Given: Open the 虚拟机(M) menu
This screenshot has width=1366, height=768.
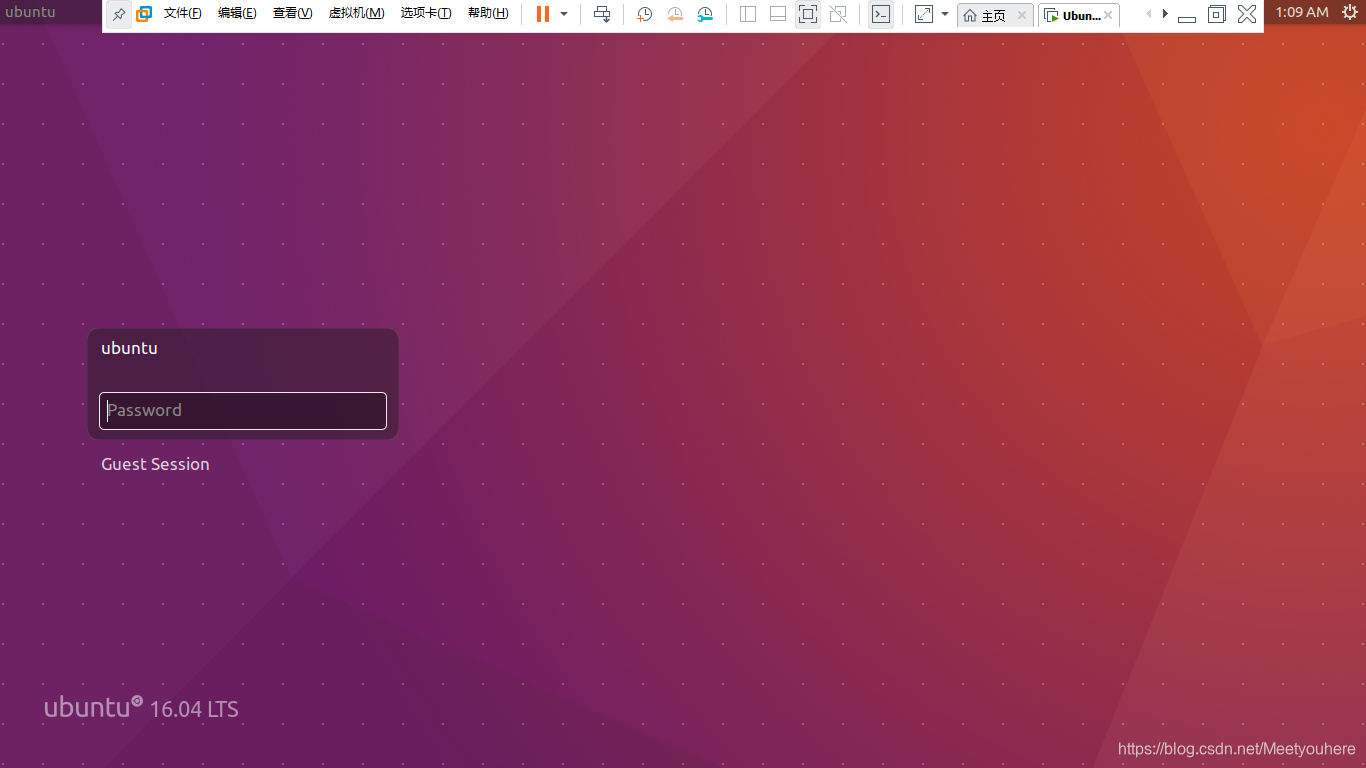Looking at the screenshot, I should [356, 14].
